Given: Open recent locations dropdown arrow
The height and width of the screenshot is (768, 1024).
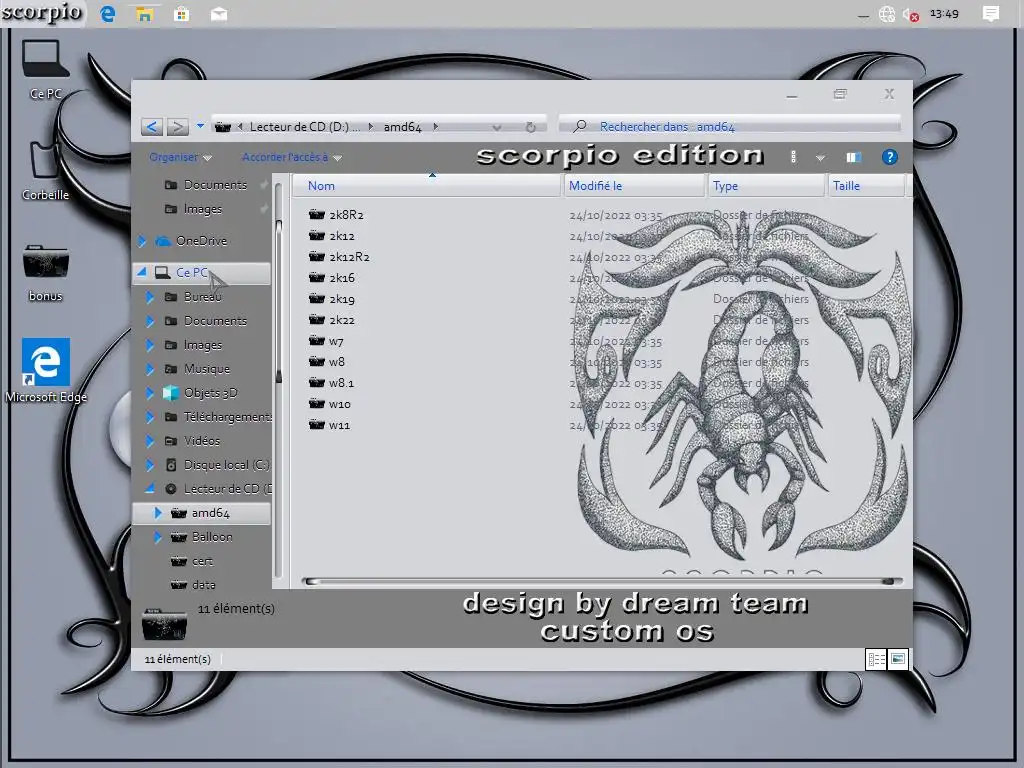Looking at the screenshot, I should (200, 126).
